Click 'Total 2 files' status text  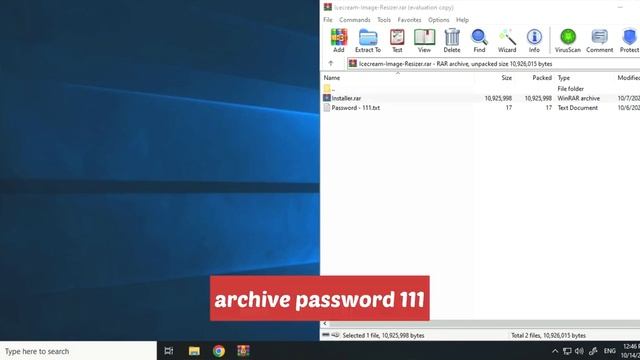[x=548, y=335]
